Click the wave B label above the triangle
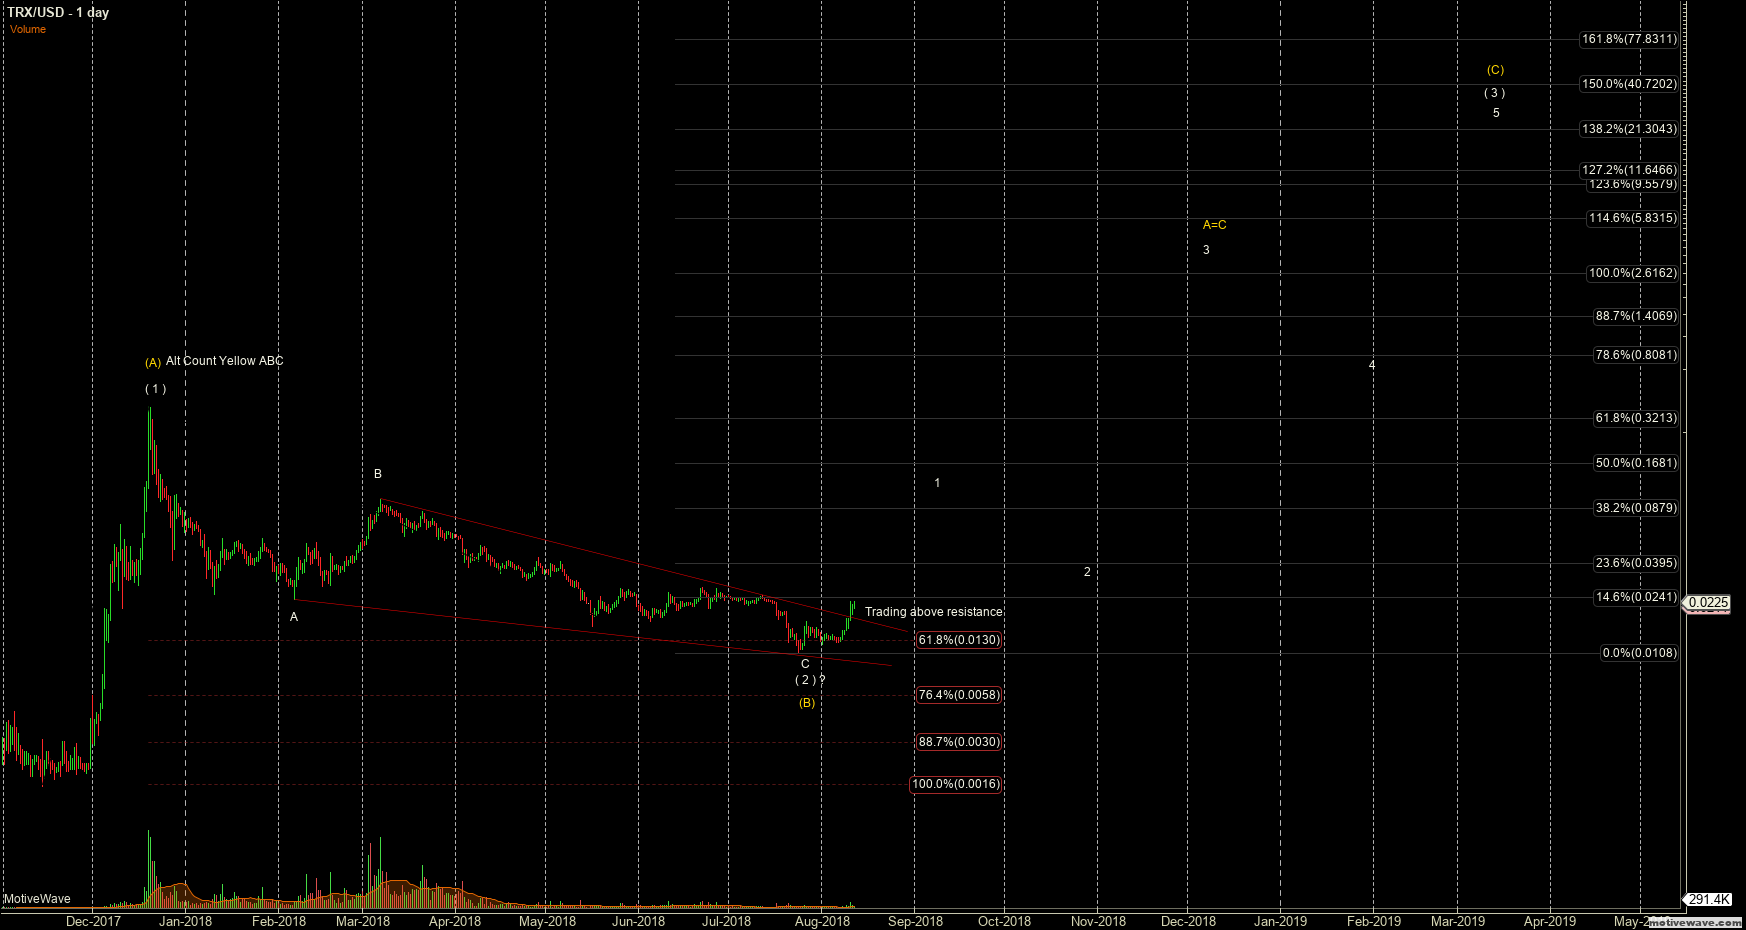The width and height of the screenshot is (1746, 930). pyautogui.click(x=378, y=473)
